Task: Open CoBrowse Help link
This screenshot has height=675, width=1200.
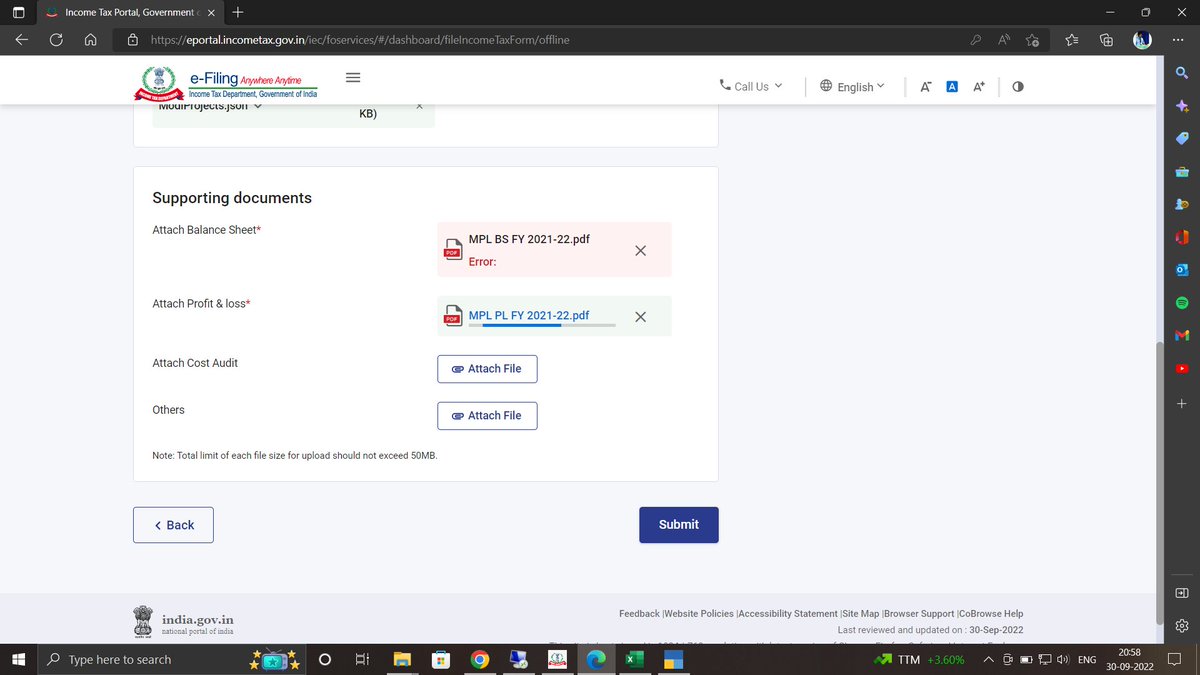Action: coord(991,614)
